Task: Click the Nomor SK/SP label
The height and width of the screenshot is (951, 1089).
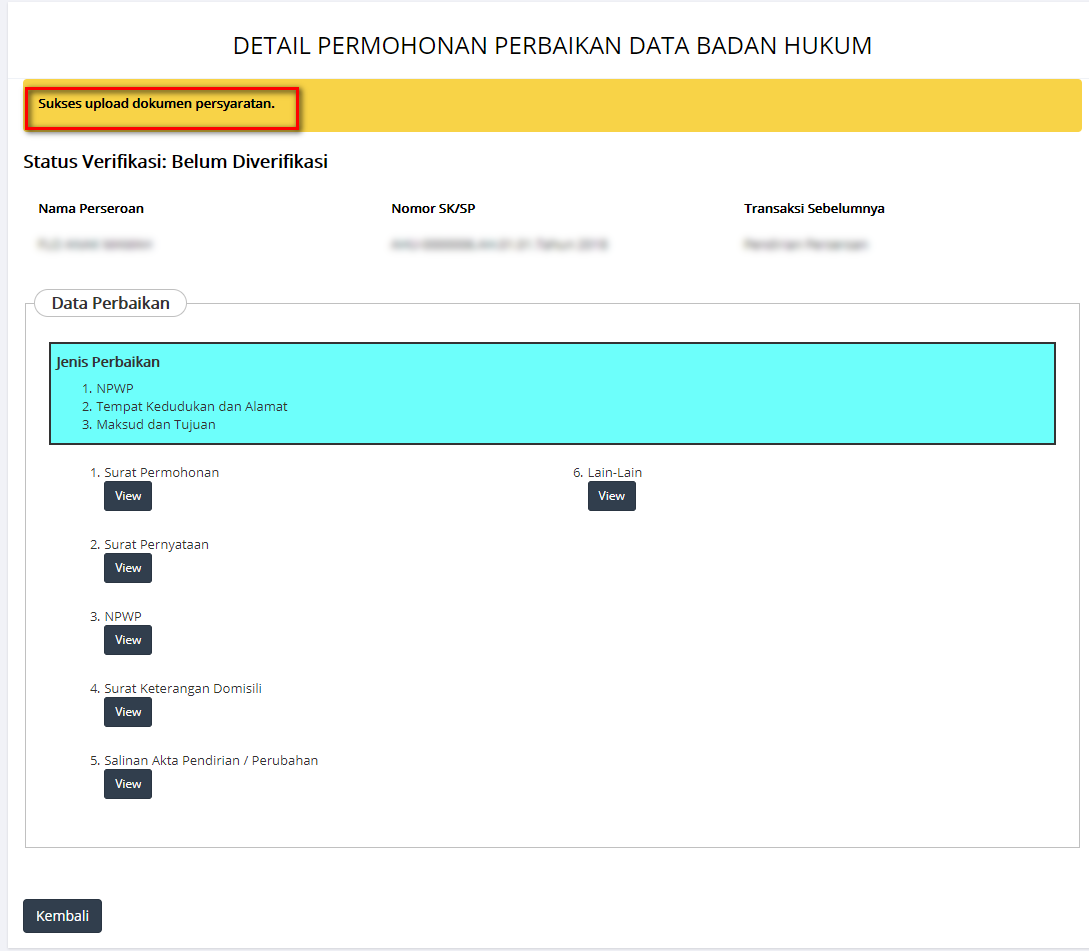Action: click(x=439, y=209)
